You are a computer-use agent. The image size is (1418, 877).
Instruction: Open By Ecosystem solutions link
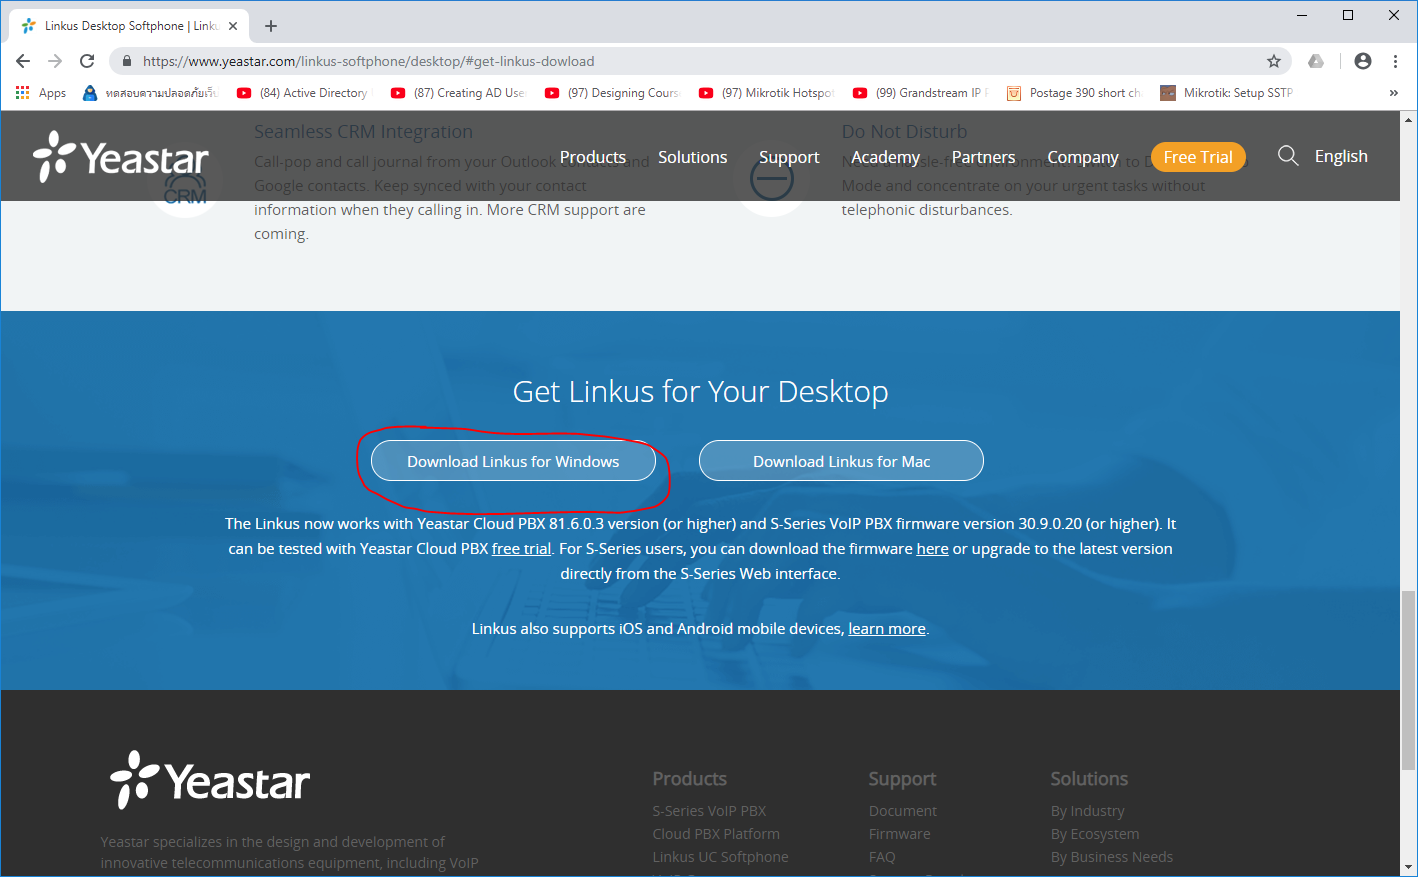1095,834
